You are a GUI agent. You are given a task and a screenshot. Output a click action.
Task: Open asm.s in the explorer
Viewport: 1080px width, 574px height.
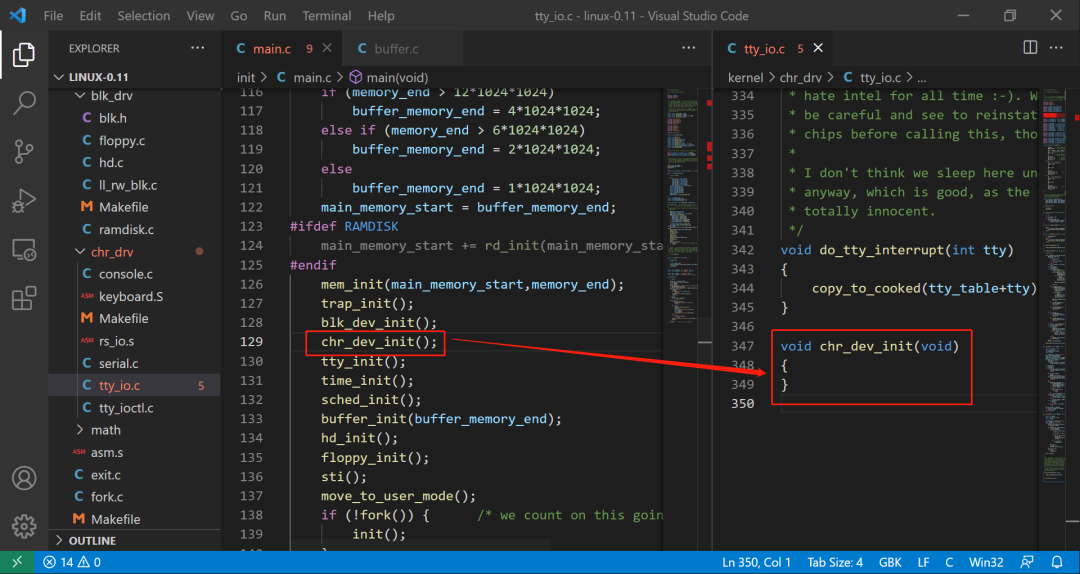coord(134,453)
